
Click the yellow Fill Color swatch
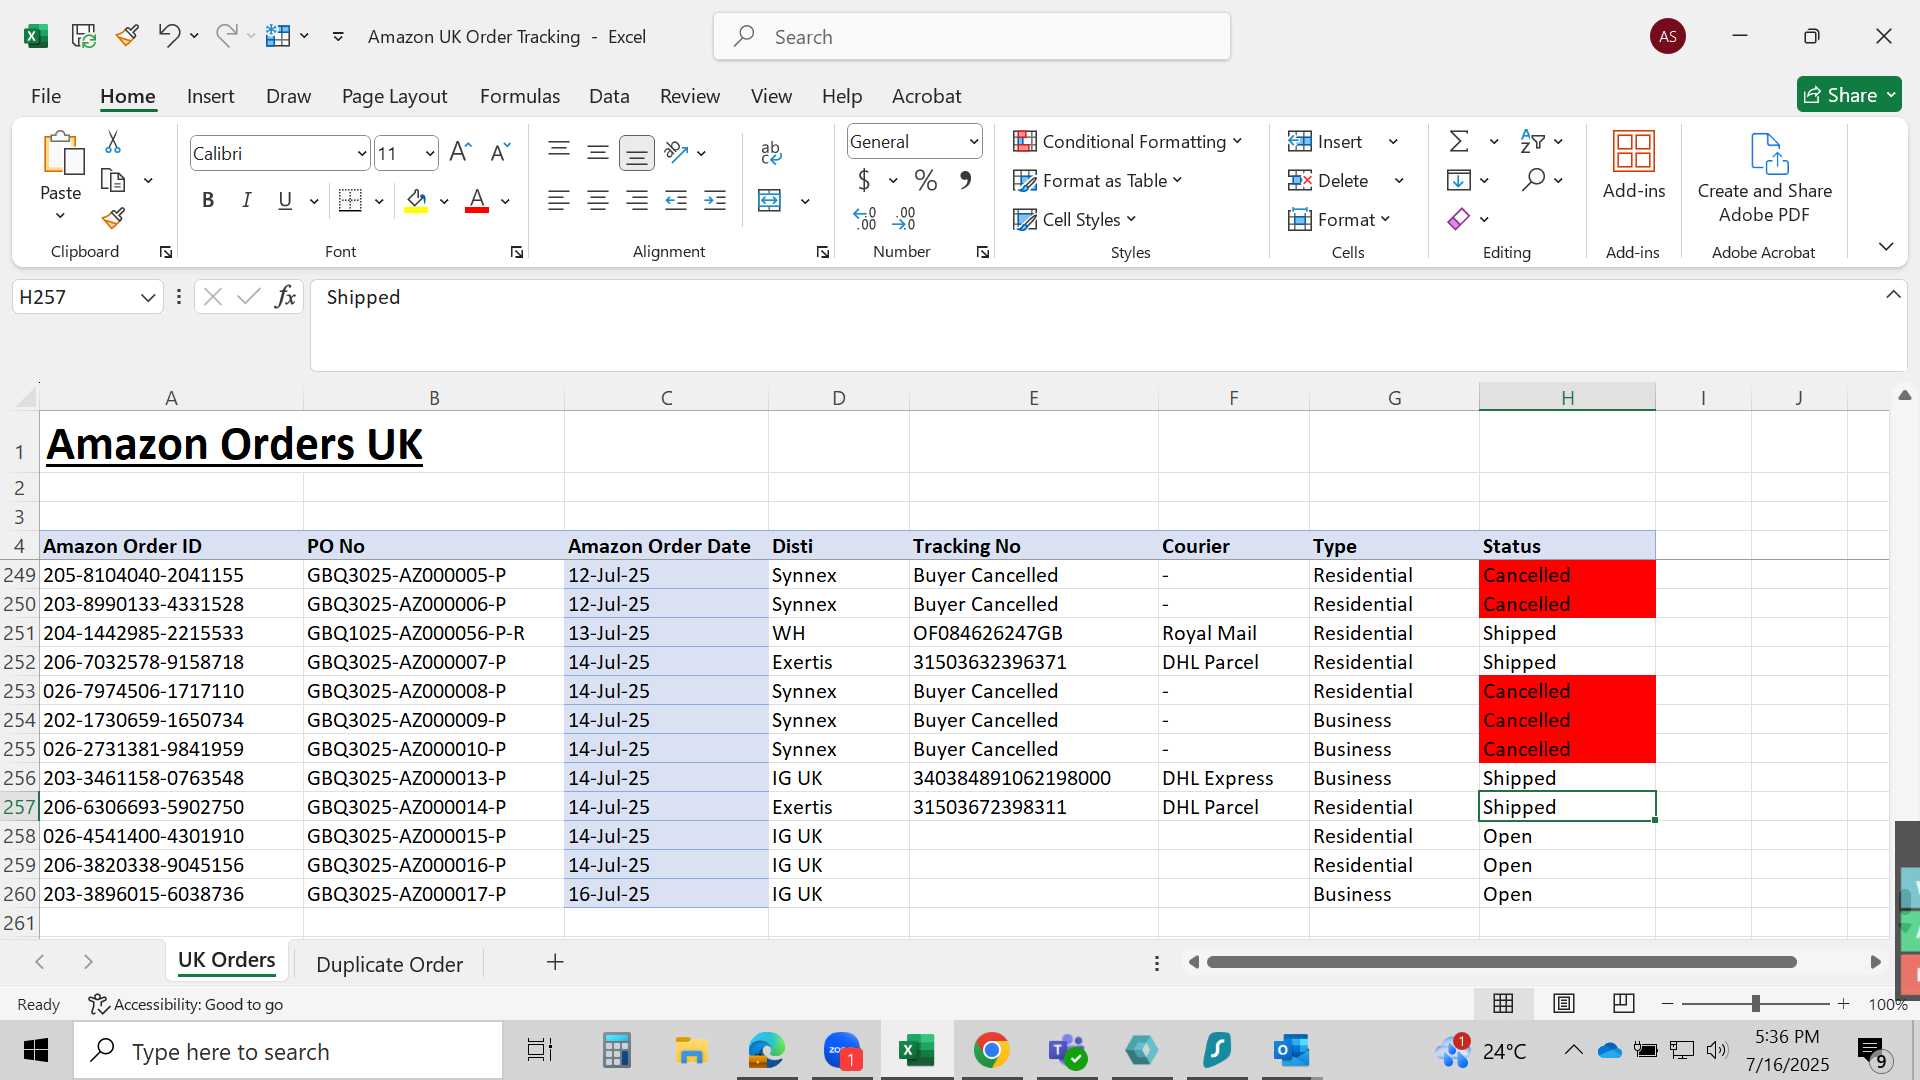[417, 202]
